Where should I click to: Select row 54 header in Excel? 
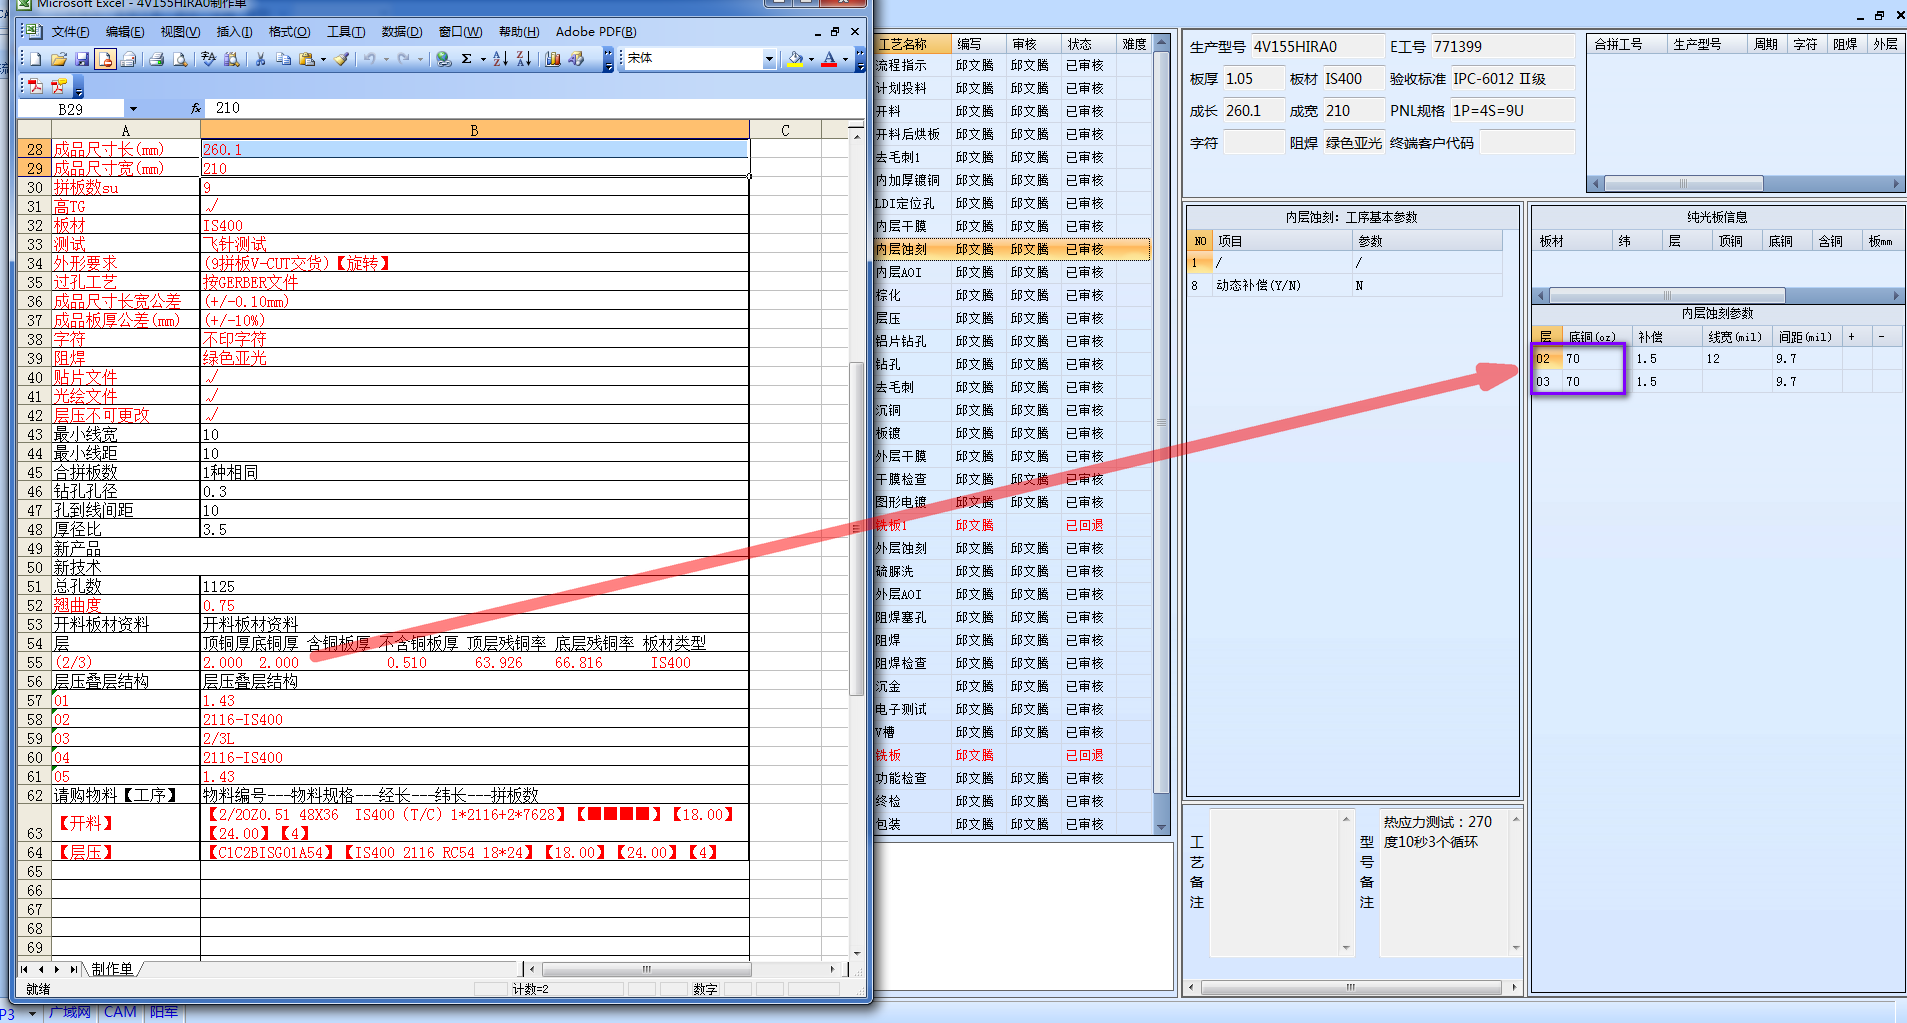point(35,643)
